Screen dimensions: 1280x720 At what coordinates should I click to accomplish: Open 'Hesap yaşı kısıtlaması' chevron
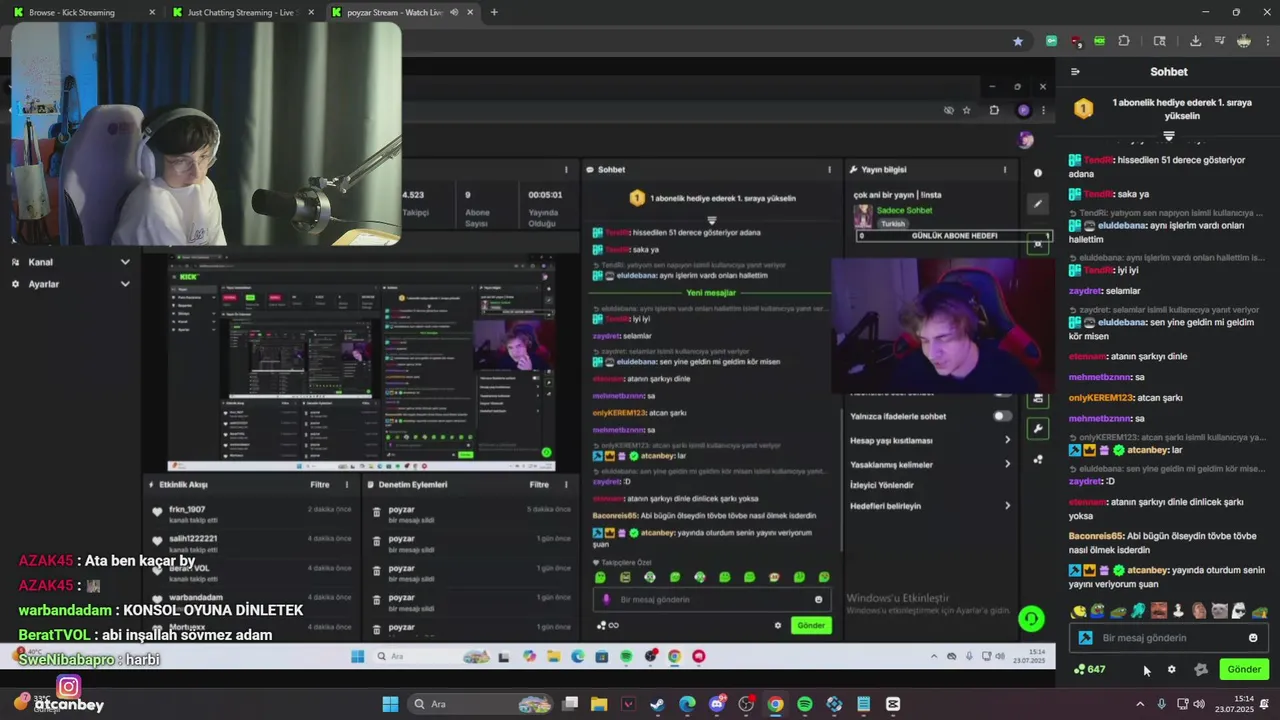coord(1007,440)
